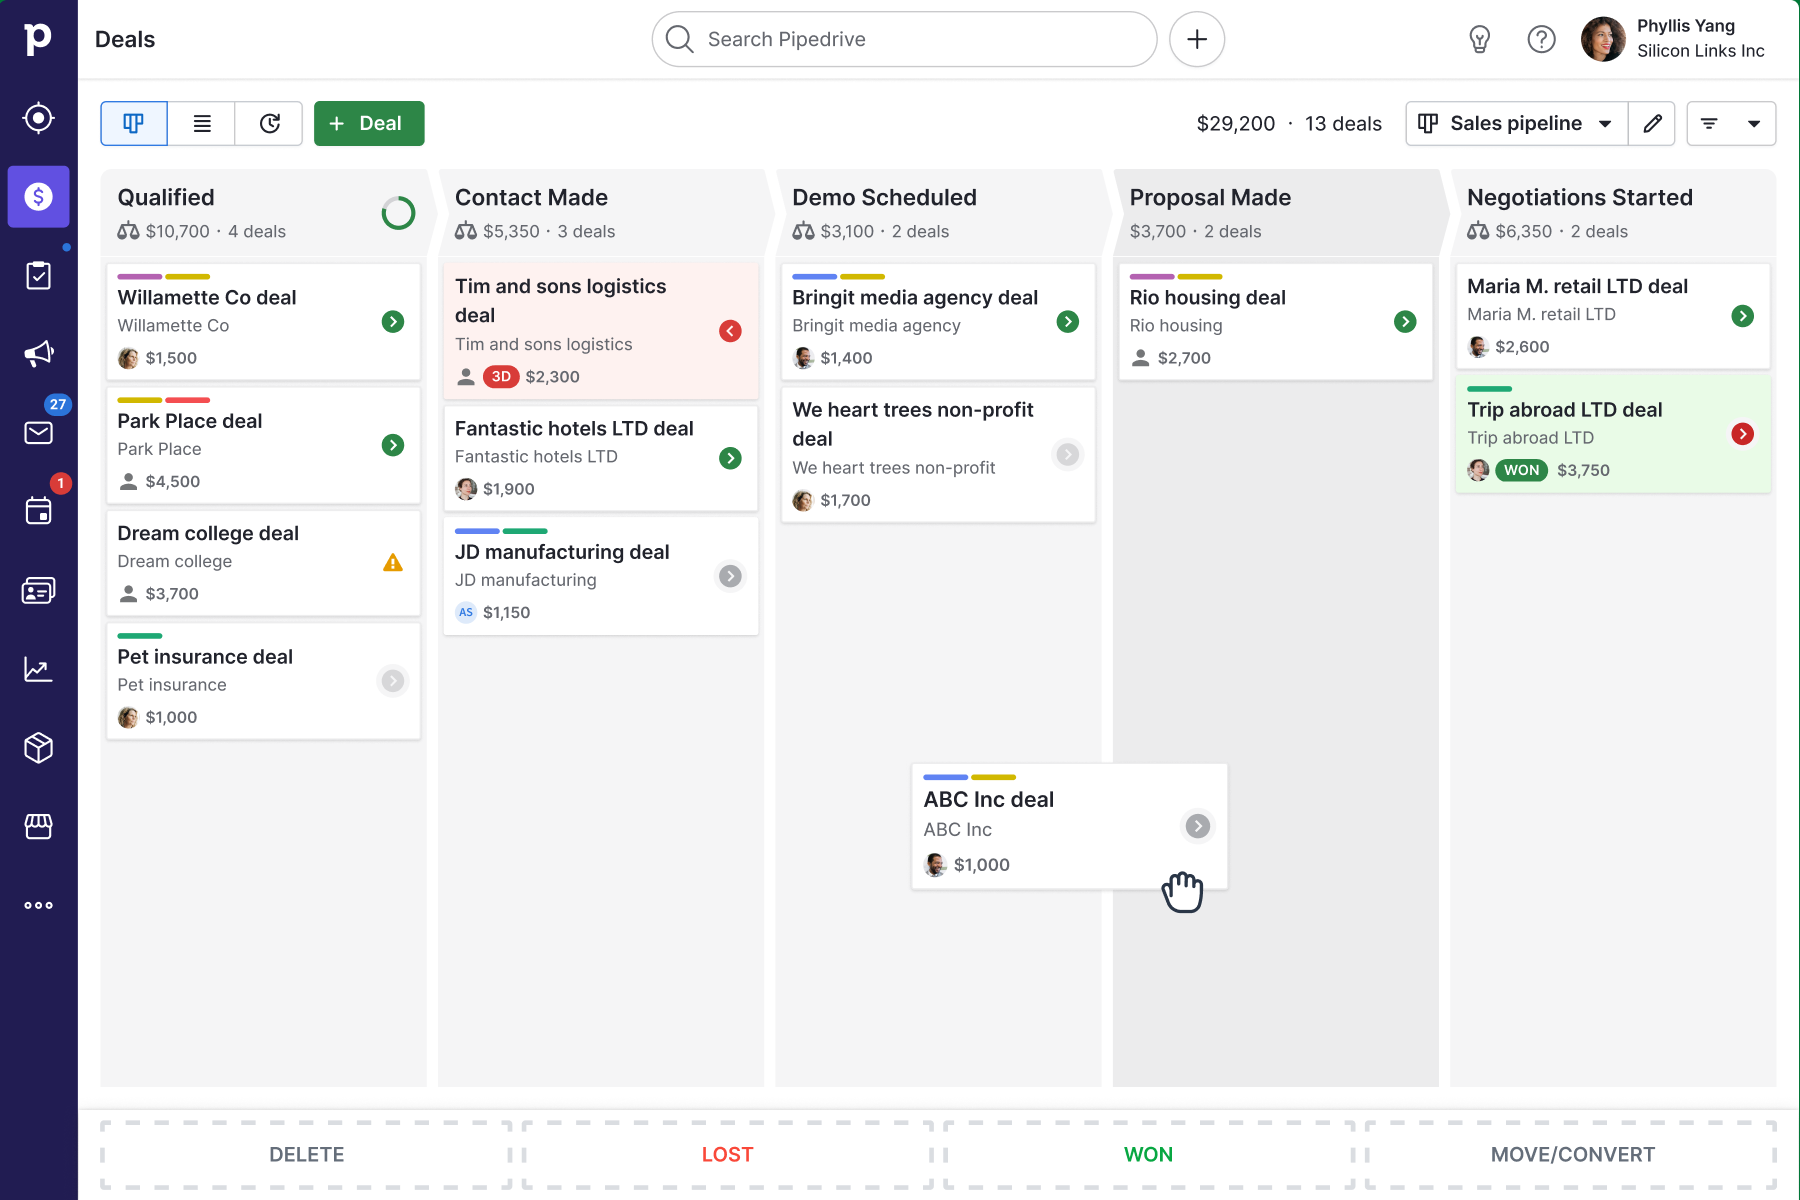1800x1200 pixels.
Task: Switch to pipeline kanban view
Action: (x=134, y=123)
